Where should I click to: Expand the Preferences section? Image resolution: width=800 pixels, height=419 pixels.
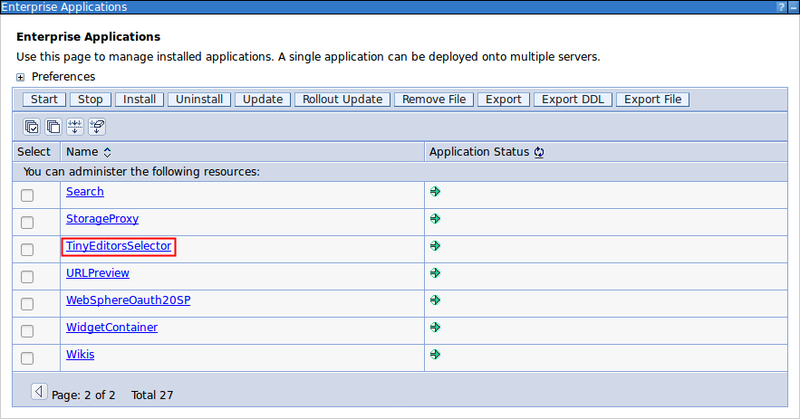tap(21, 77)
